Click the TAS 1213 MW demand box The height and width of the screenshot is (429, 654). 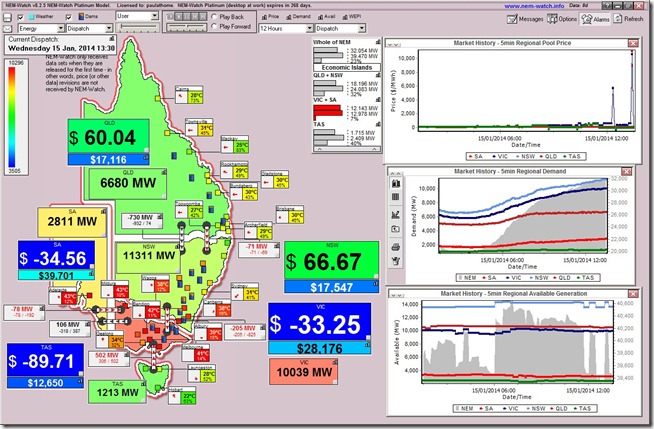(117, 391)
